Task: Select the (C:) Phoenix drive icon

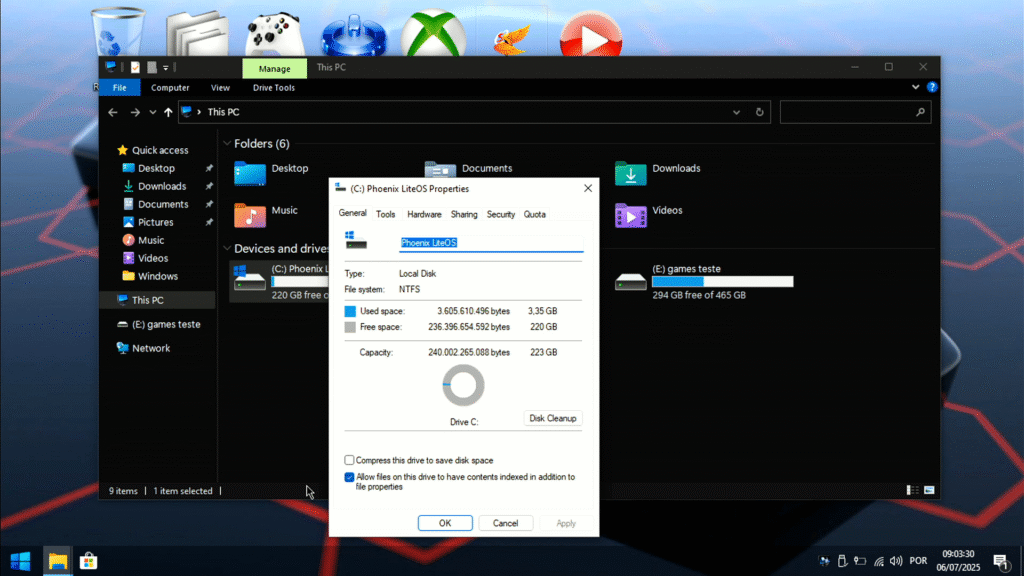Action: point(250,278)
